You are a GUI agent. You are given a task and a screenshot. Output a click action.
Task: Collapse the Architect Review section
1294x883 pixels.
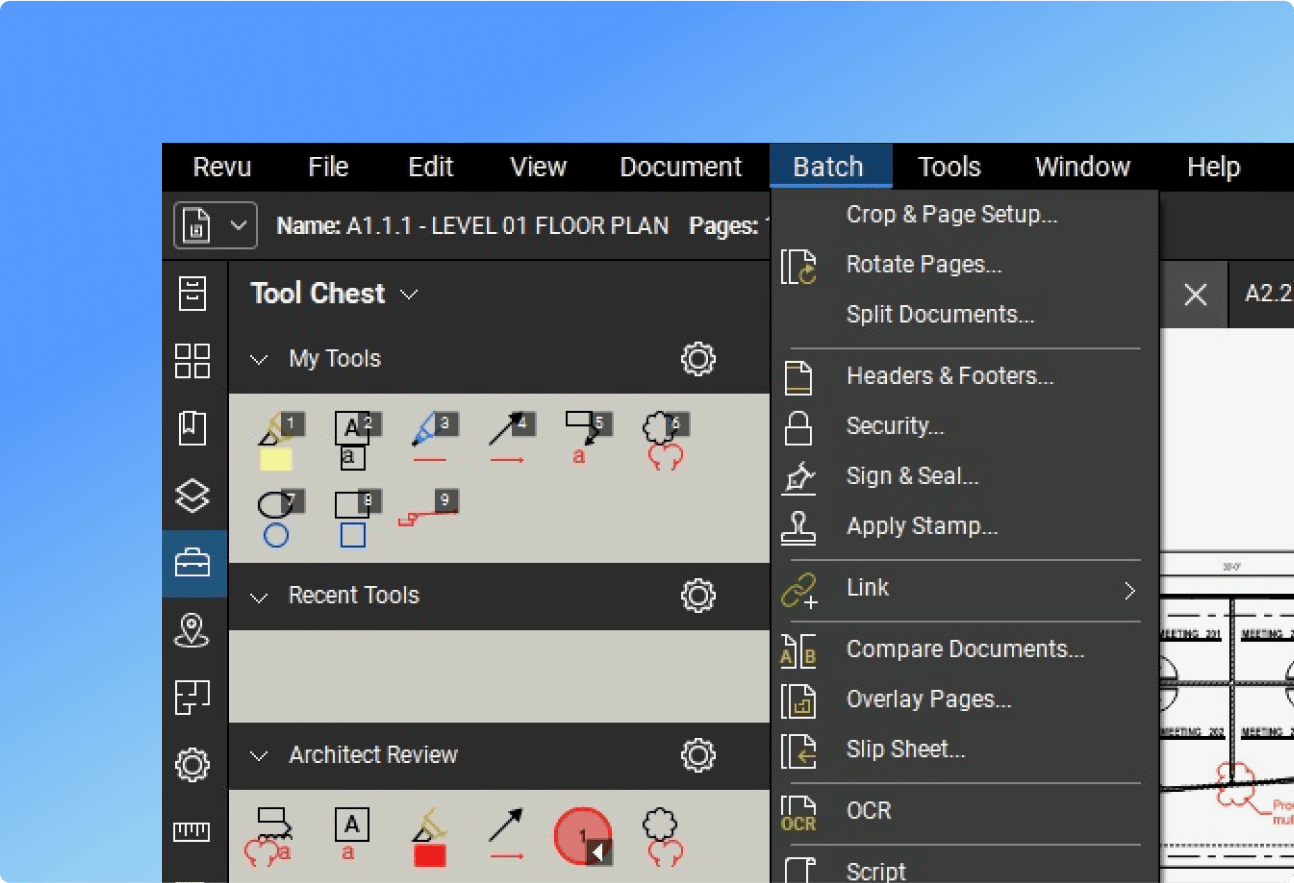click(259, 756)
